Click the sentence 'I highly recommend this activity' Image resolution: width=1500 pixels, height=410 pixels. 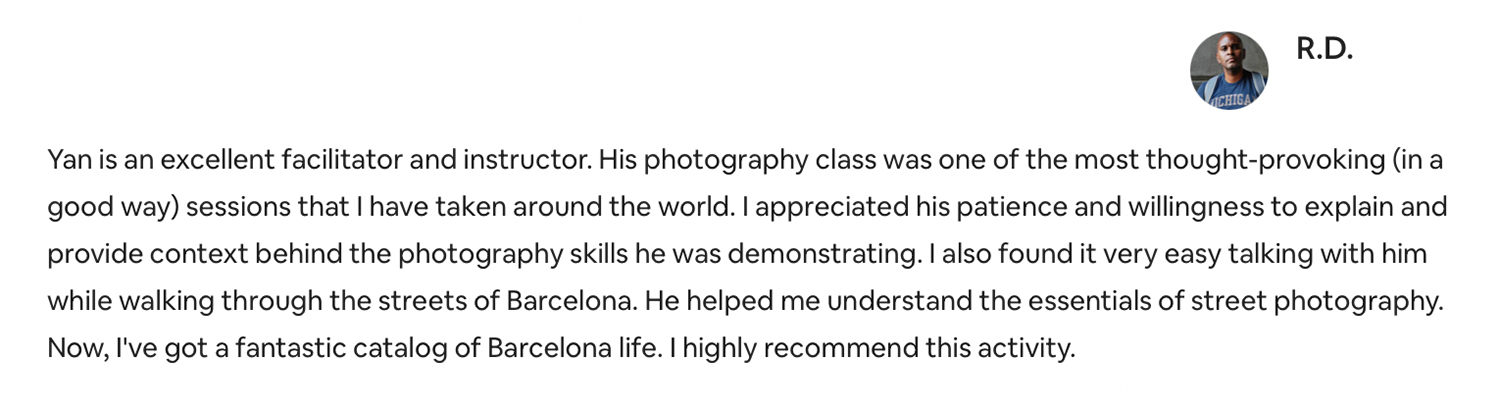tap(872, 349)
